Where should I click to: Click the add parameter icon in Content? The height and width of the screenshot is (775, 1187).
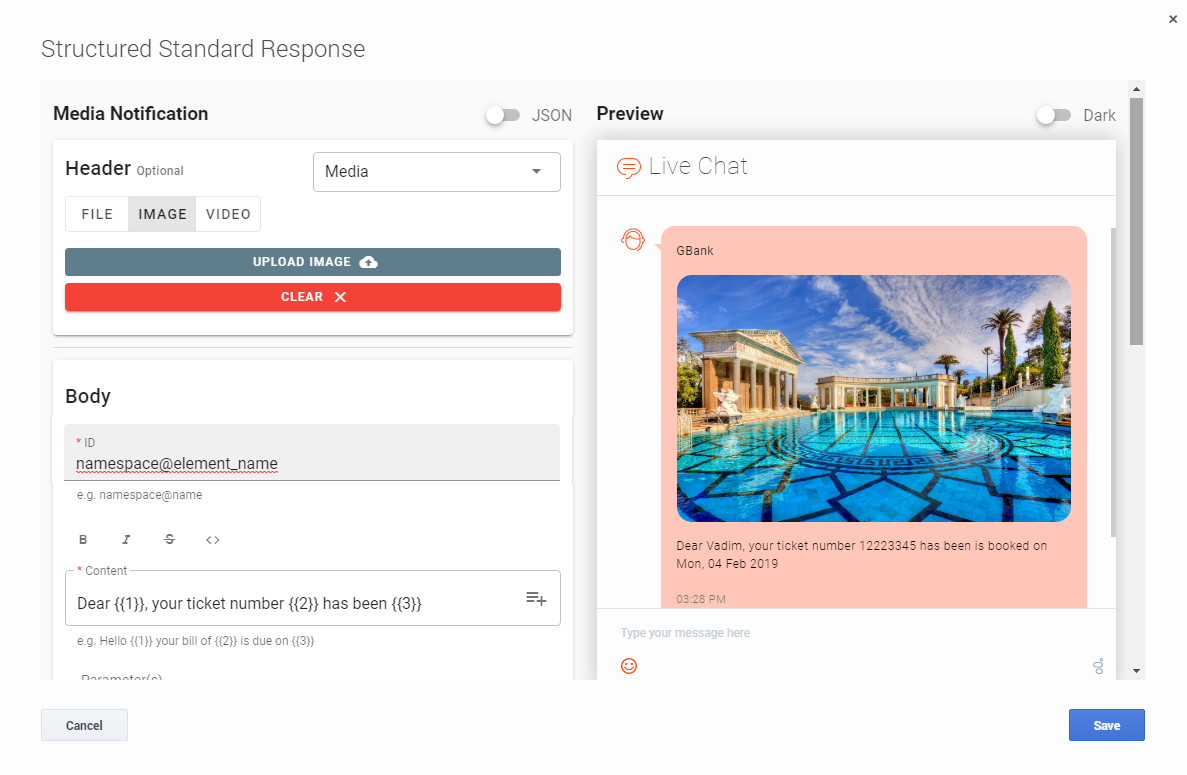coord(536,598)
